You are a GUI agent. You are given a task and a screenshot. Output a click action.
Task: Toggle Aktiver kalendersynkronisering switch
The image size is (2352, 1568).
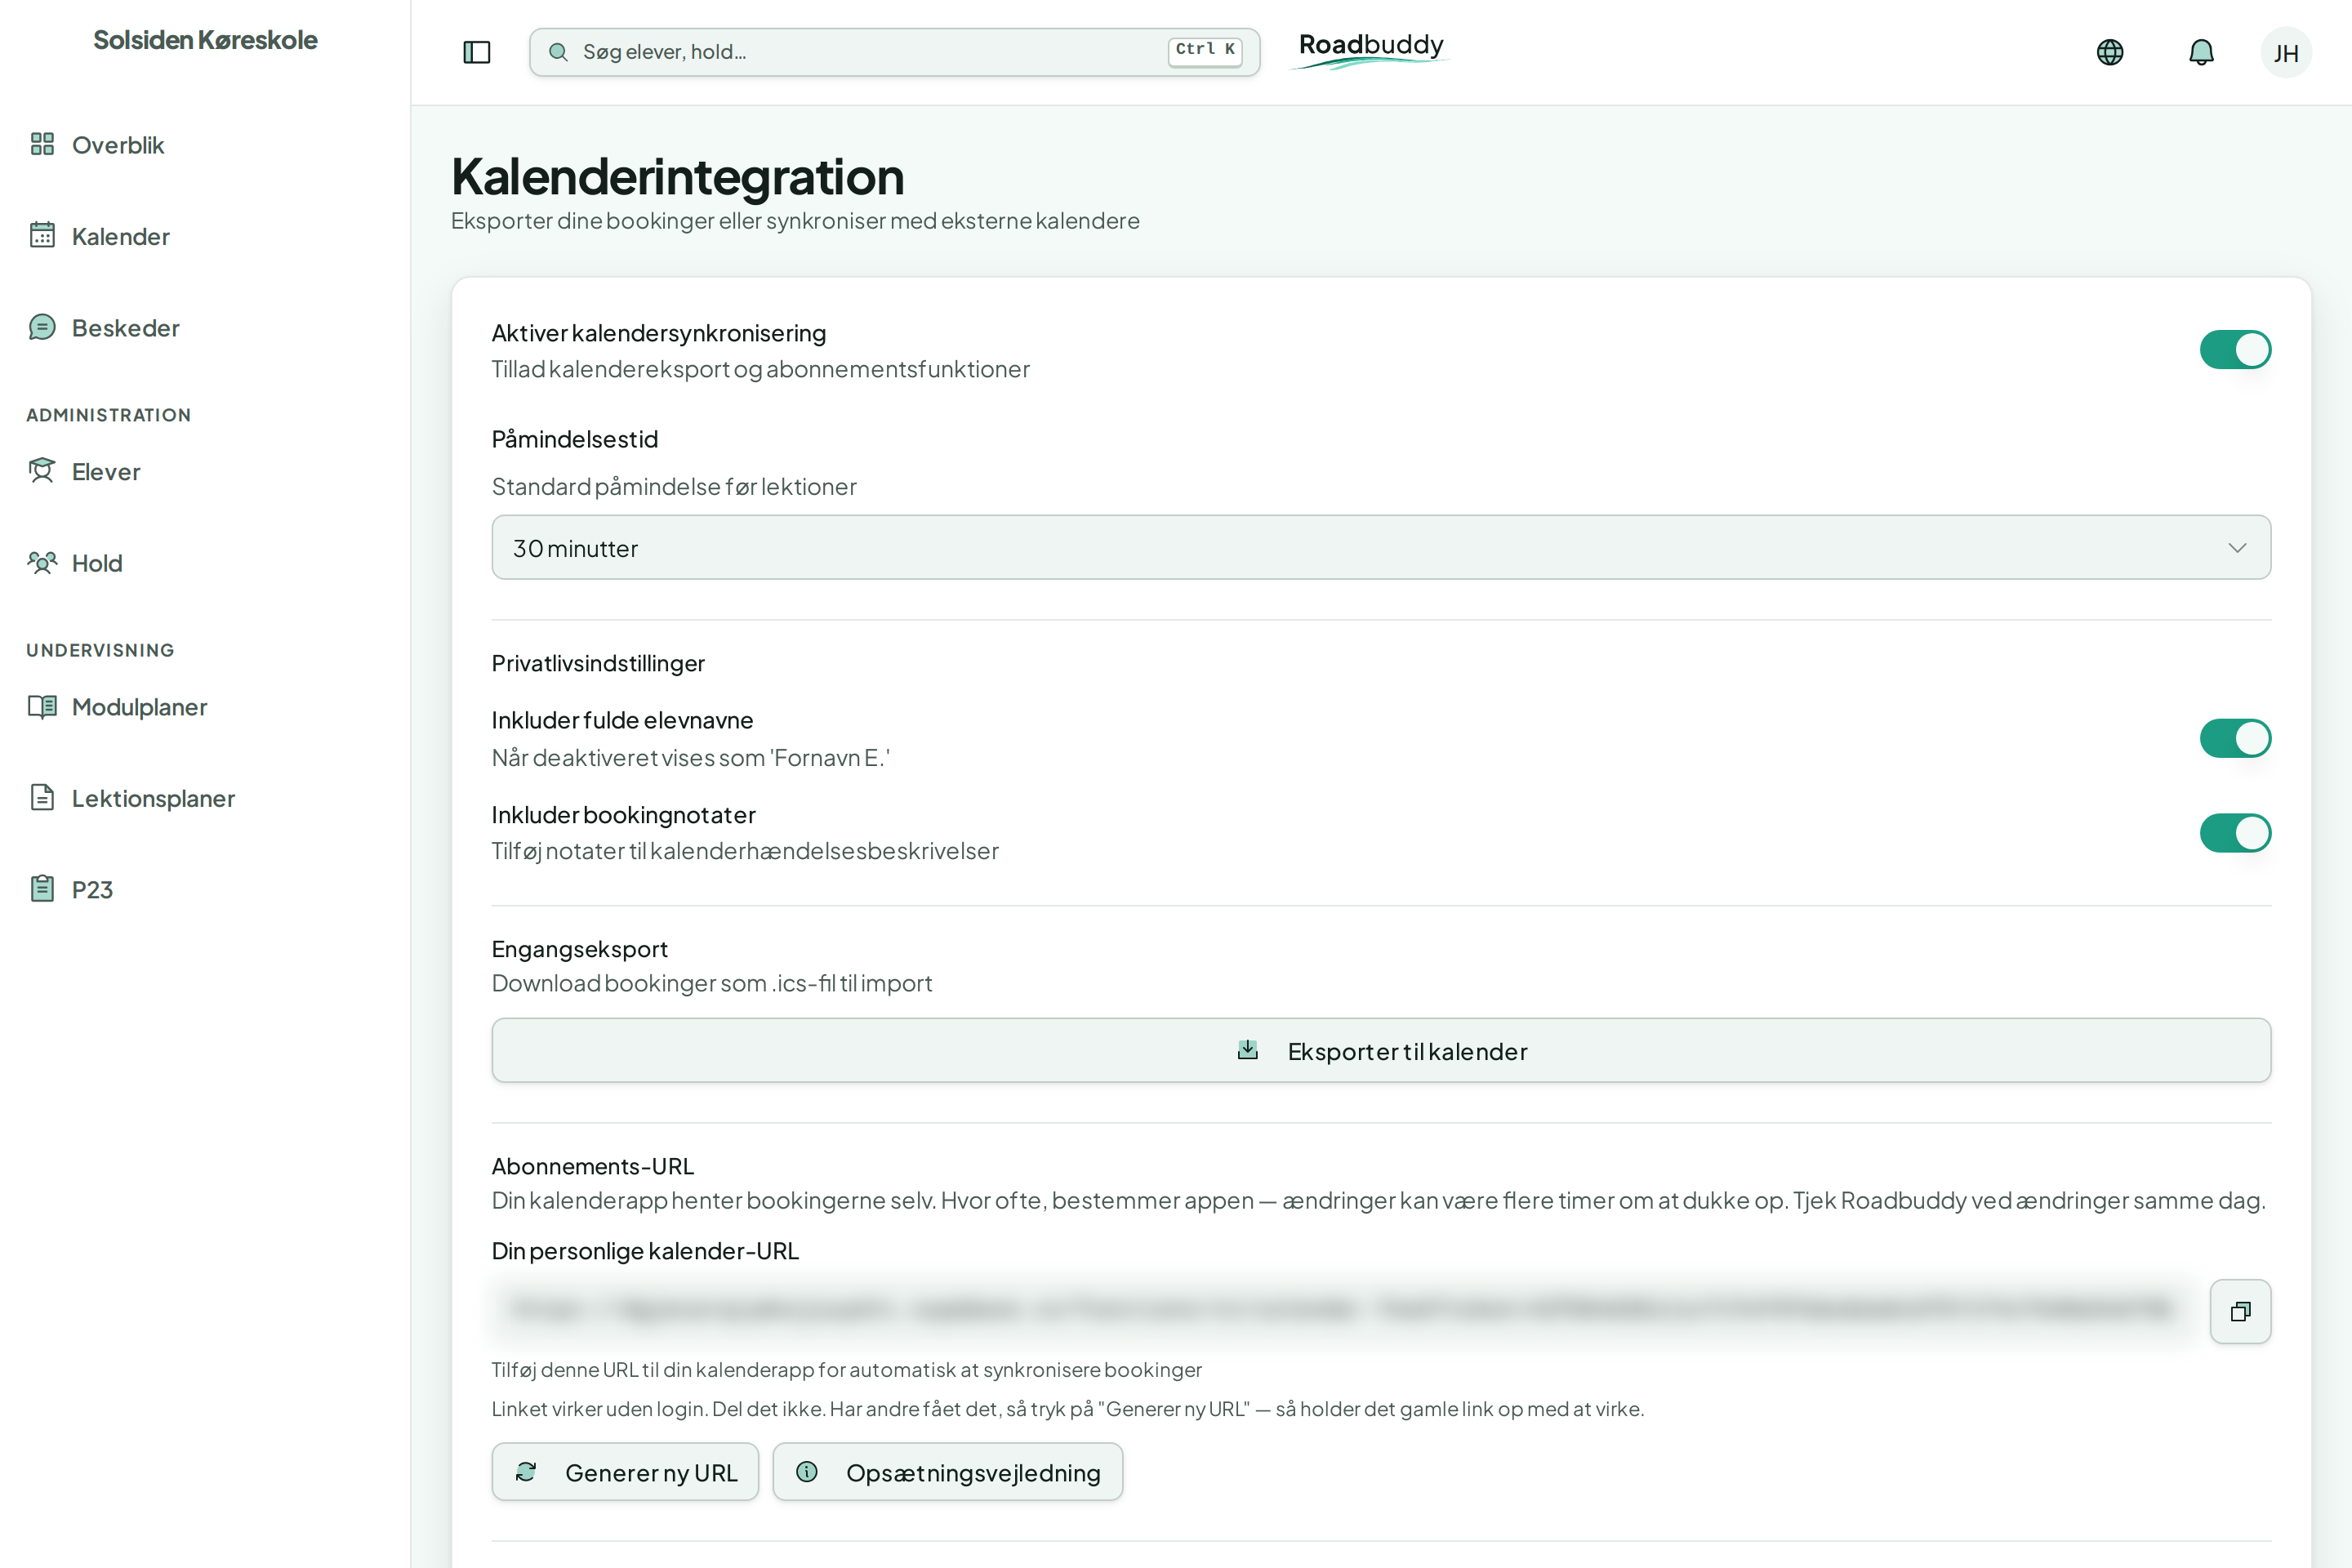point(2235,349)
